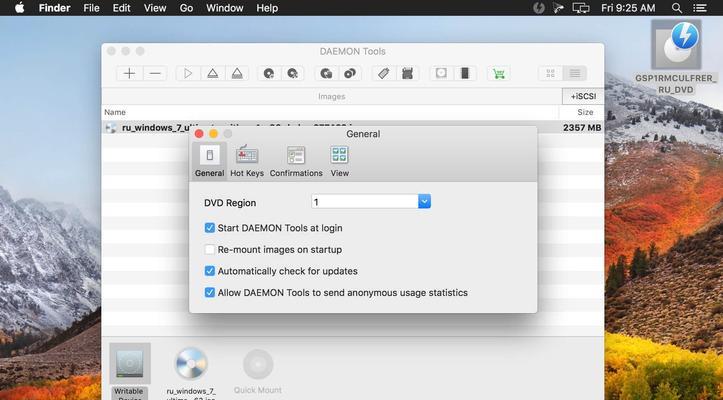This screenshot has height=400, width=723.
Task: Click the second disc image toolbar icon
Action: [x=292, y=73]
